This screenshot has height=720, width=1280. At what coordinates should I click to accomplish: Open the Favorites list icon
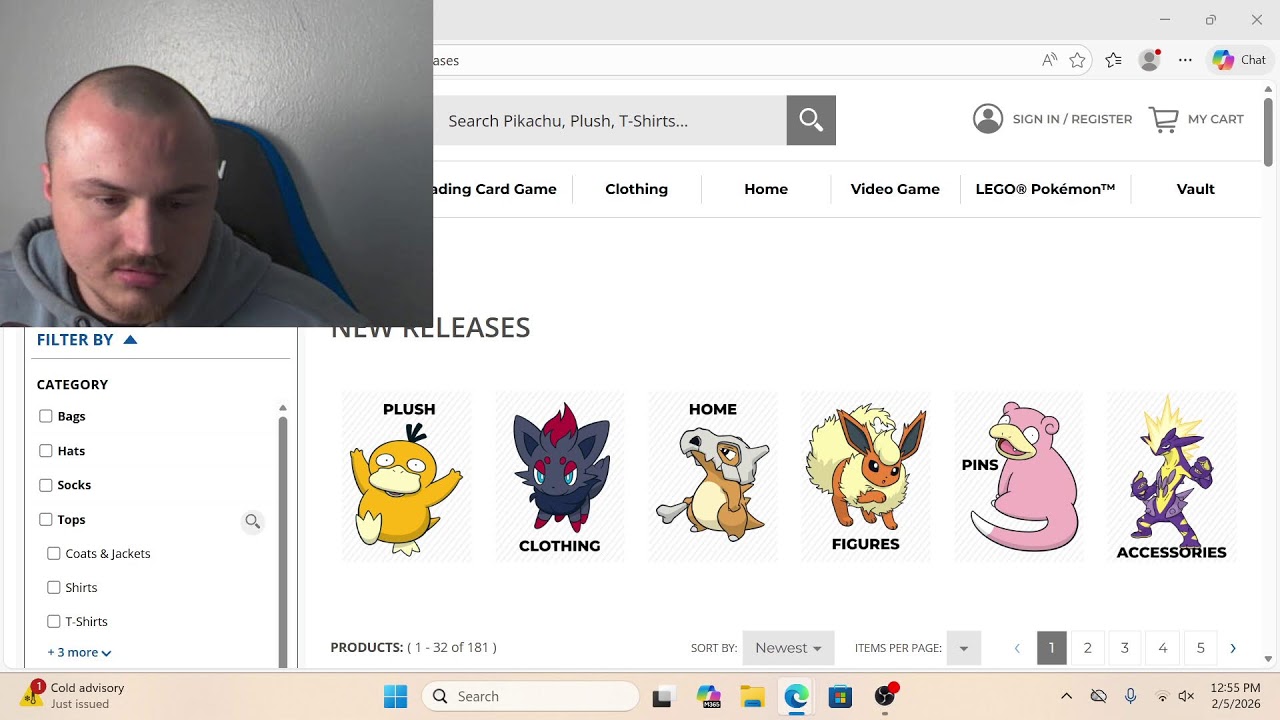[x=1113, y=60]
